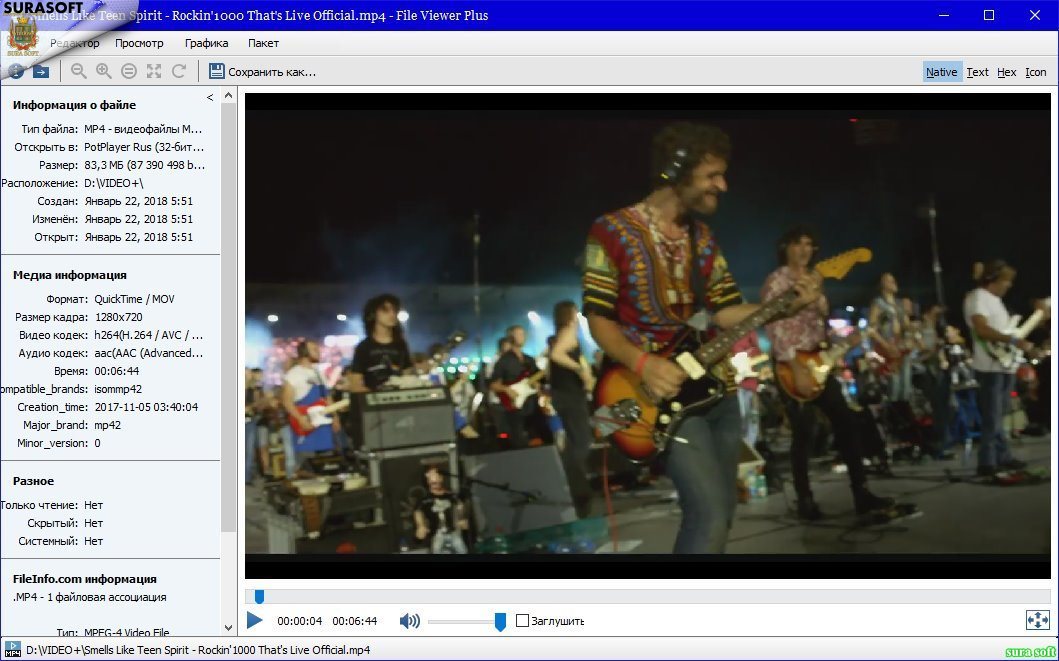Toggle the file info panel icon
The image size is (1059, 661).
tap(16, 72)
